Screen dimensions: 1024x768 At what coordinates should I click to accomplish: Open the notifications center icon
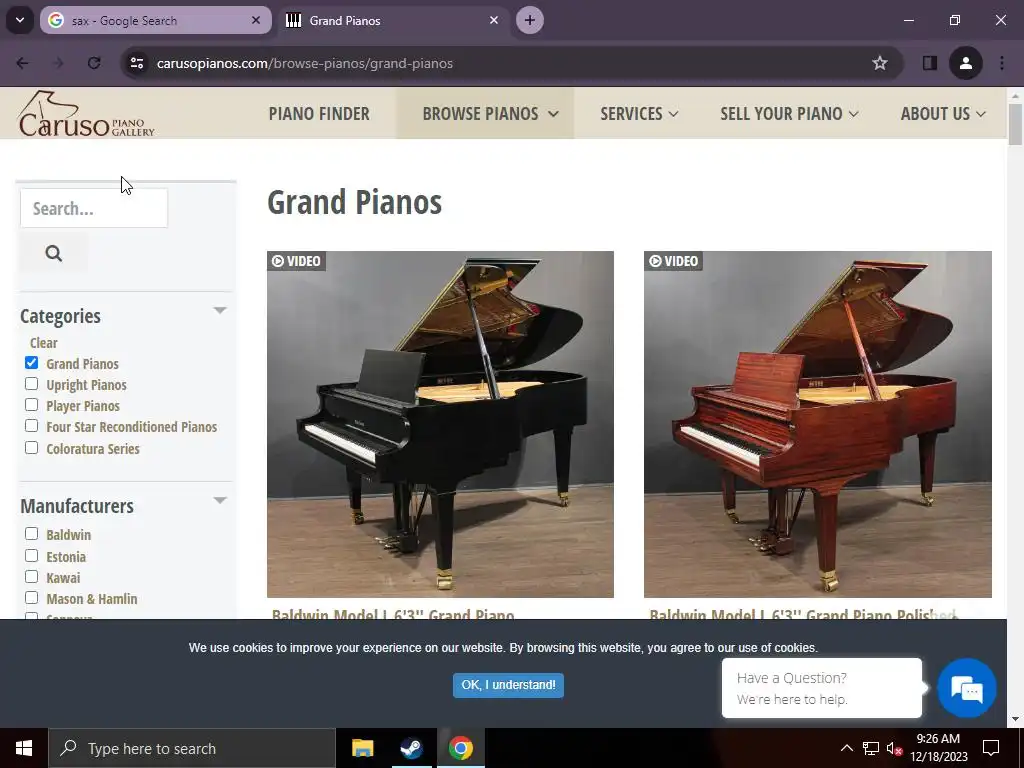coord(991,748)
